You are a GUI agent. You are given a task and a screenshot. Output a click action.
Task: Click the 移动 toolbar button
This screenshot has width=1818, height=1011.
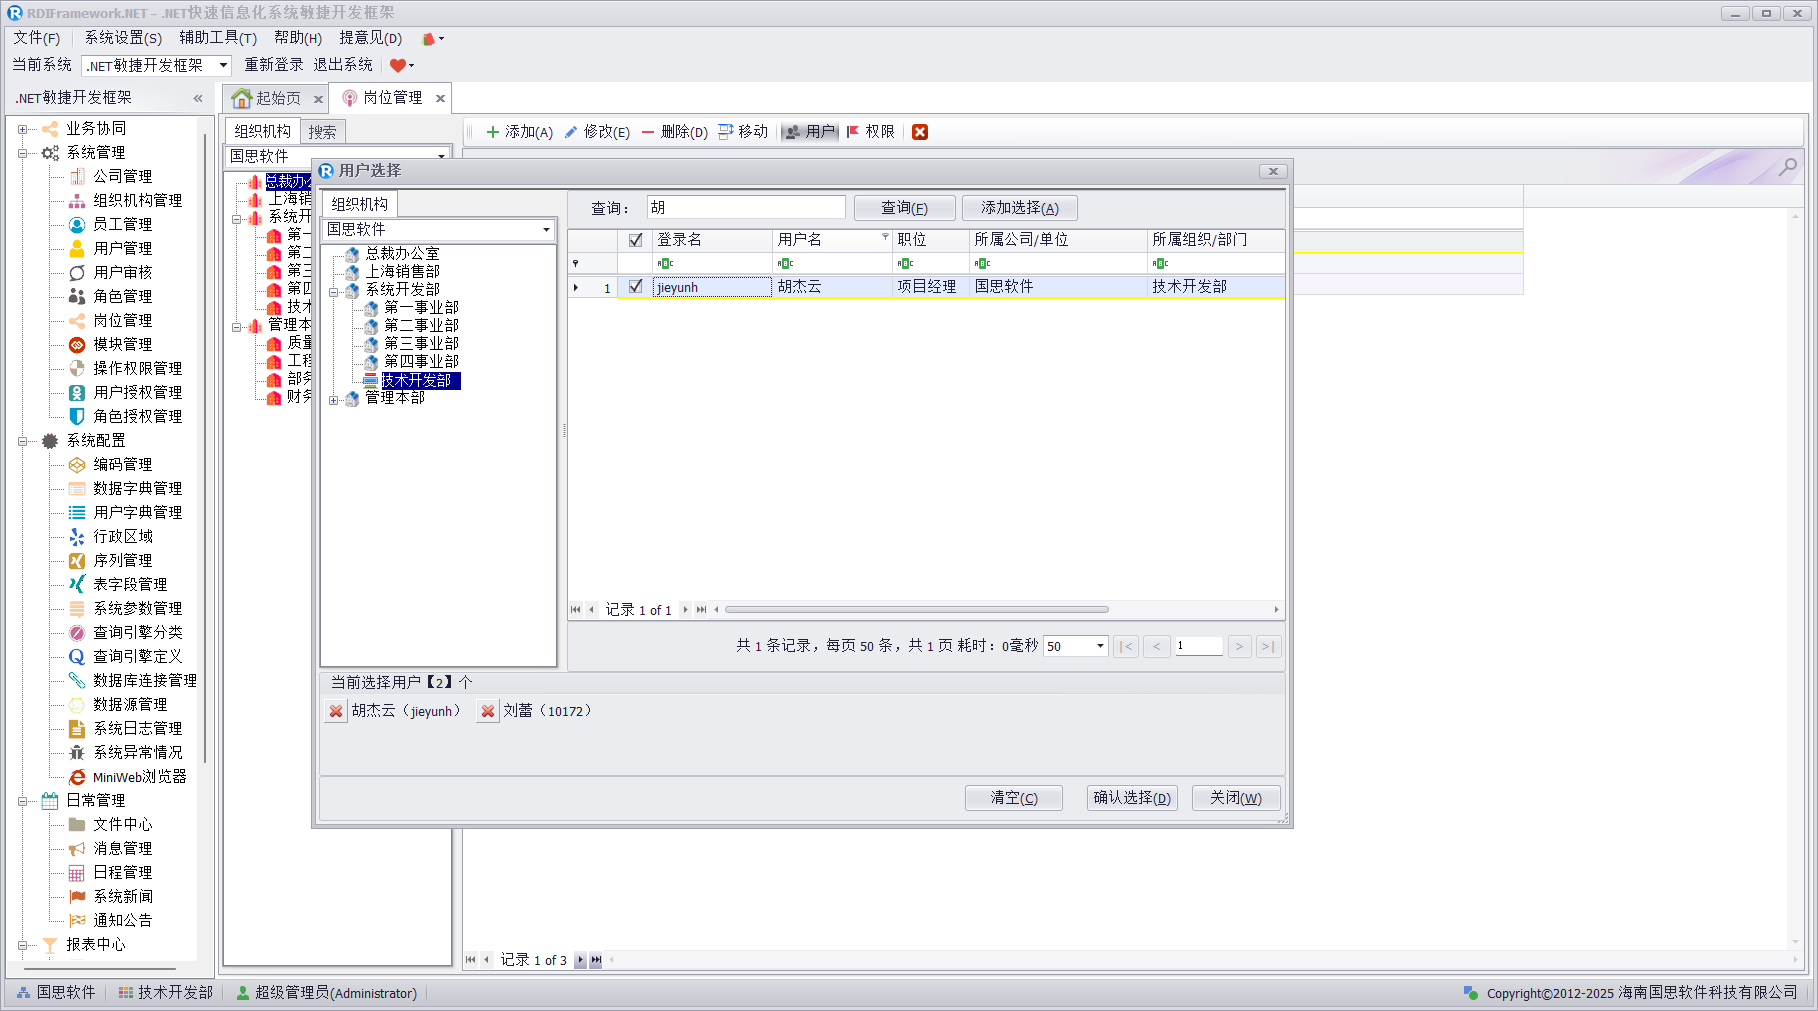click(743, 132)
